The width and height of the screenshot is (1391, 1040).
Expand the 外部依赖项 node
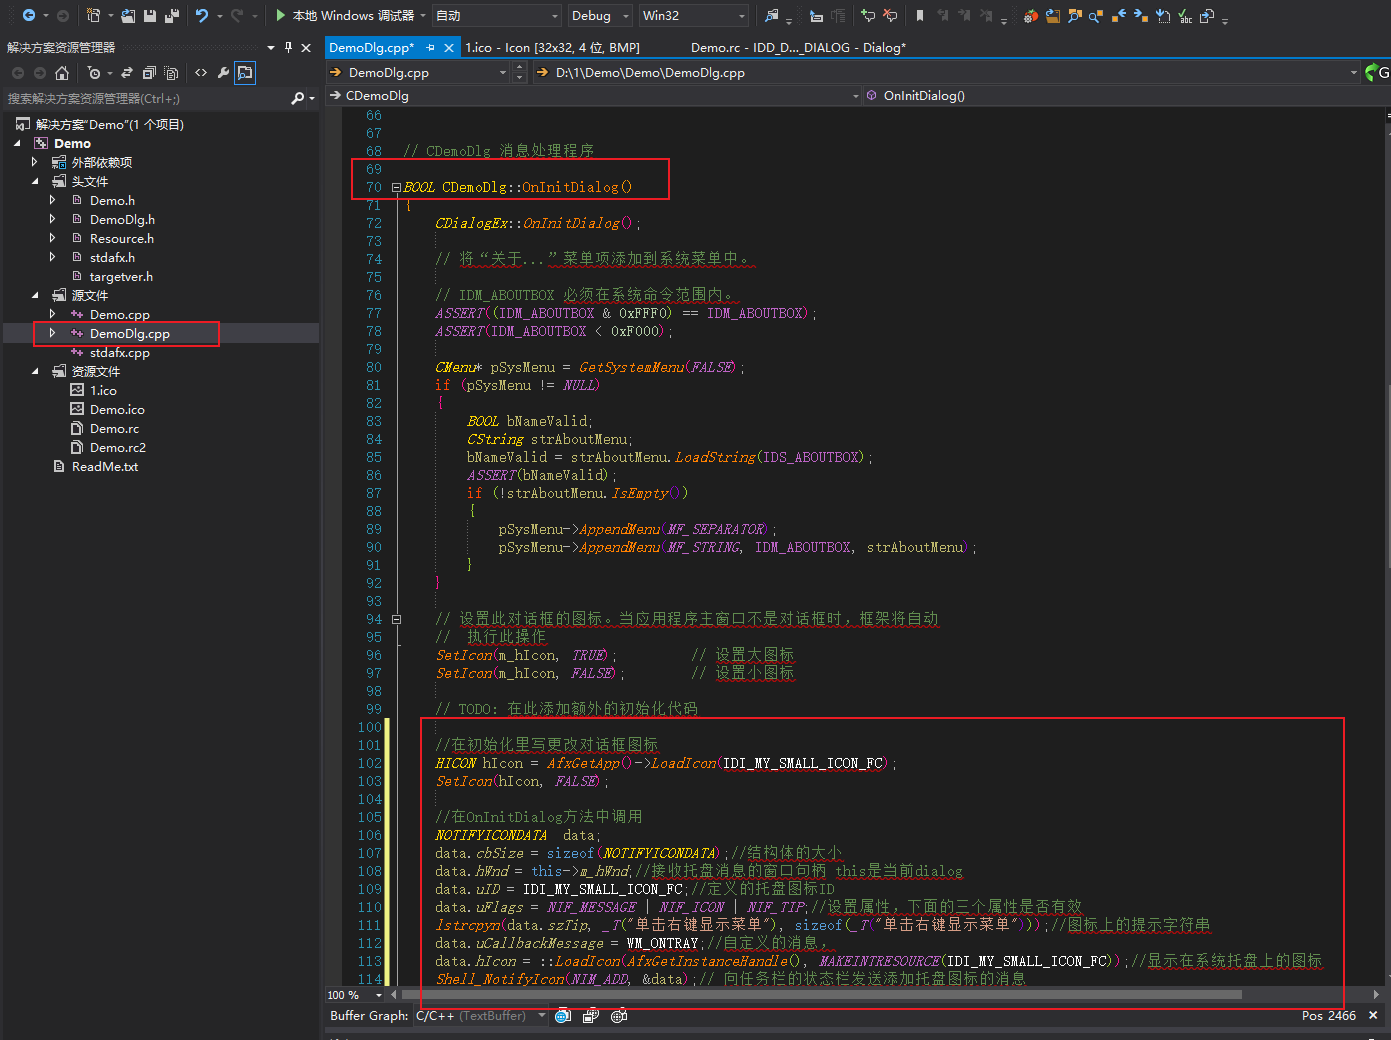(35, 162)
